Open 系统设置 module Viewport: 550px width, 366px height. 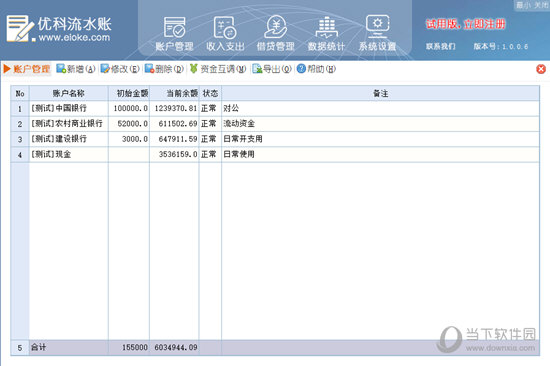377,34
